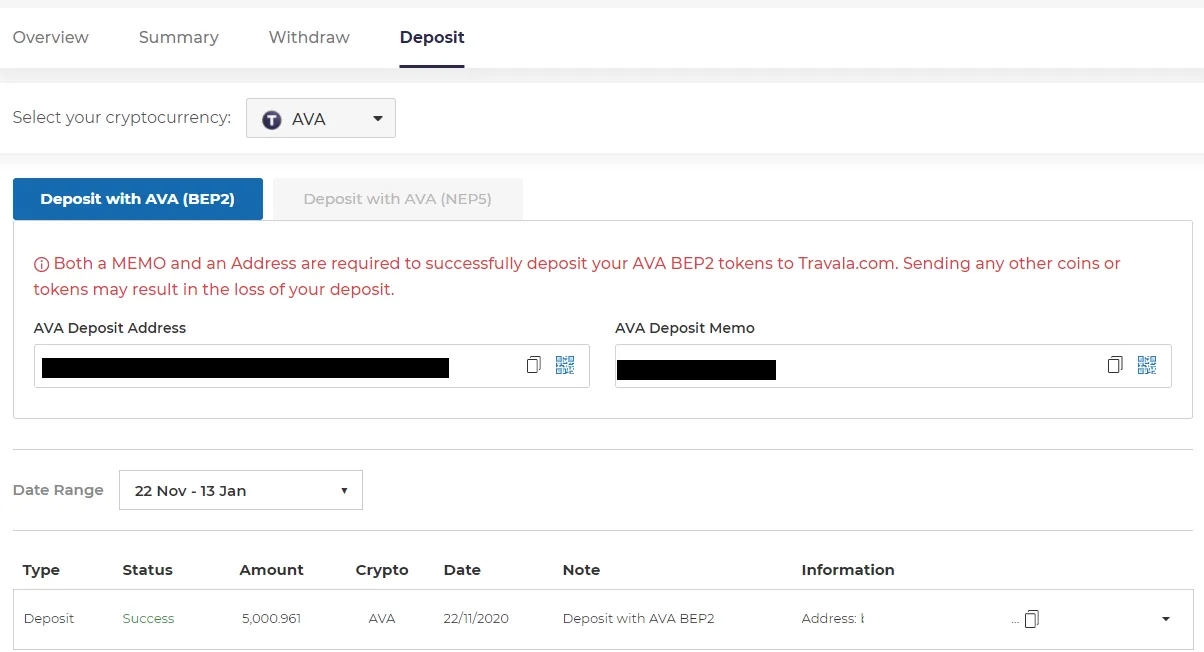This screenshot has width=1204, height=652.
Task: Click 'AVA' crypto cell in transaction row
Action: (382, 619)
